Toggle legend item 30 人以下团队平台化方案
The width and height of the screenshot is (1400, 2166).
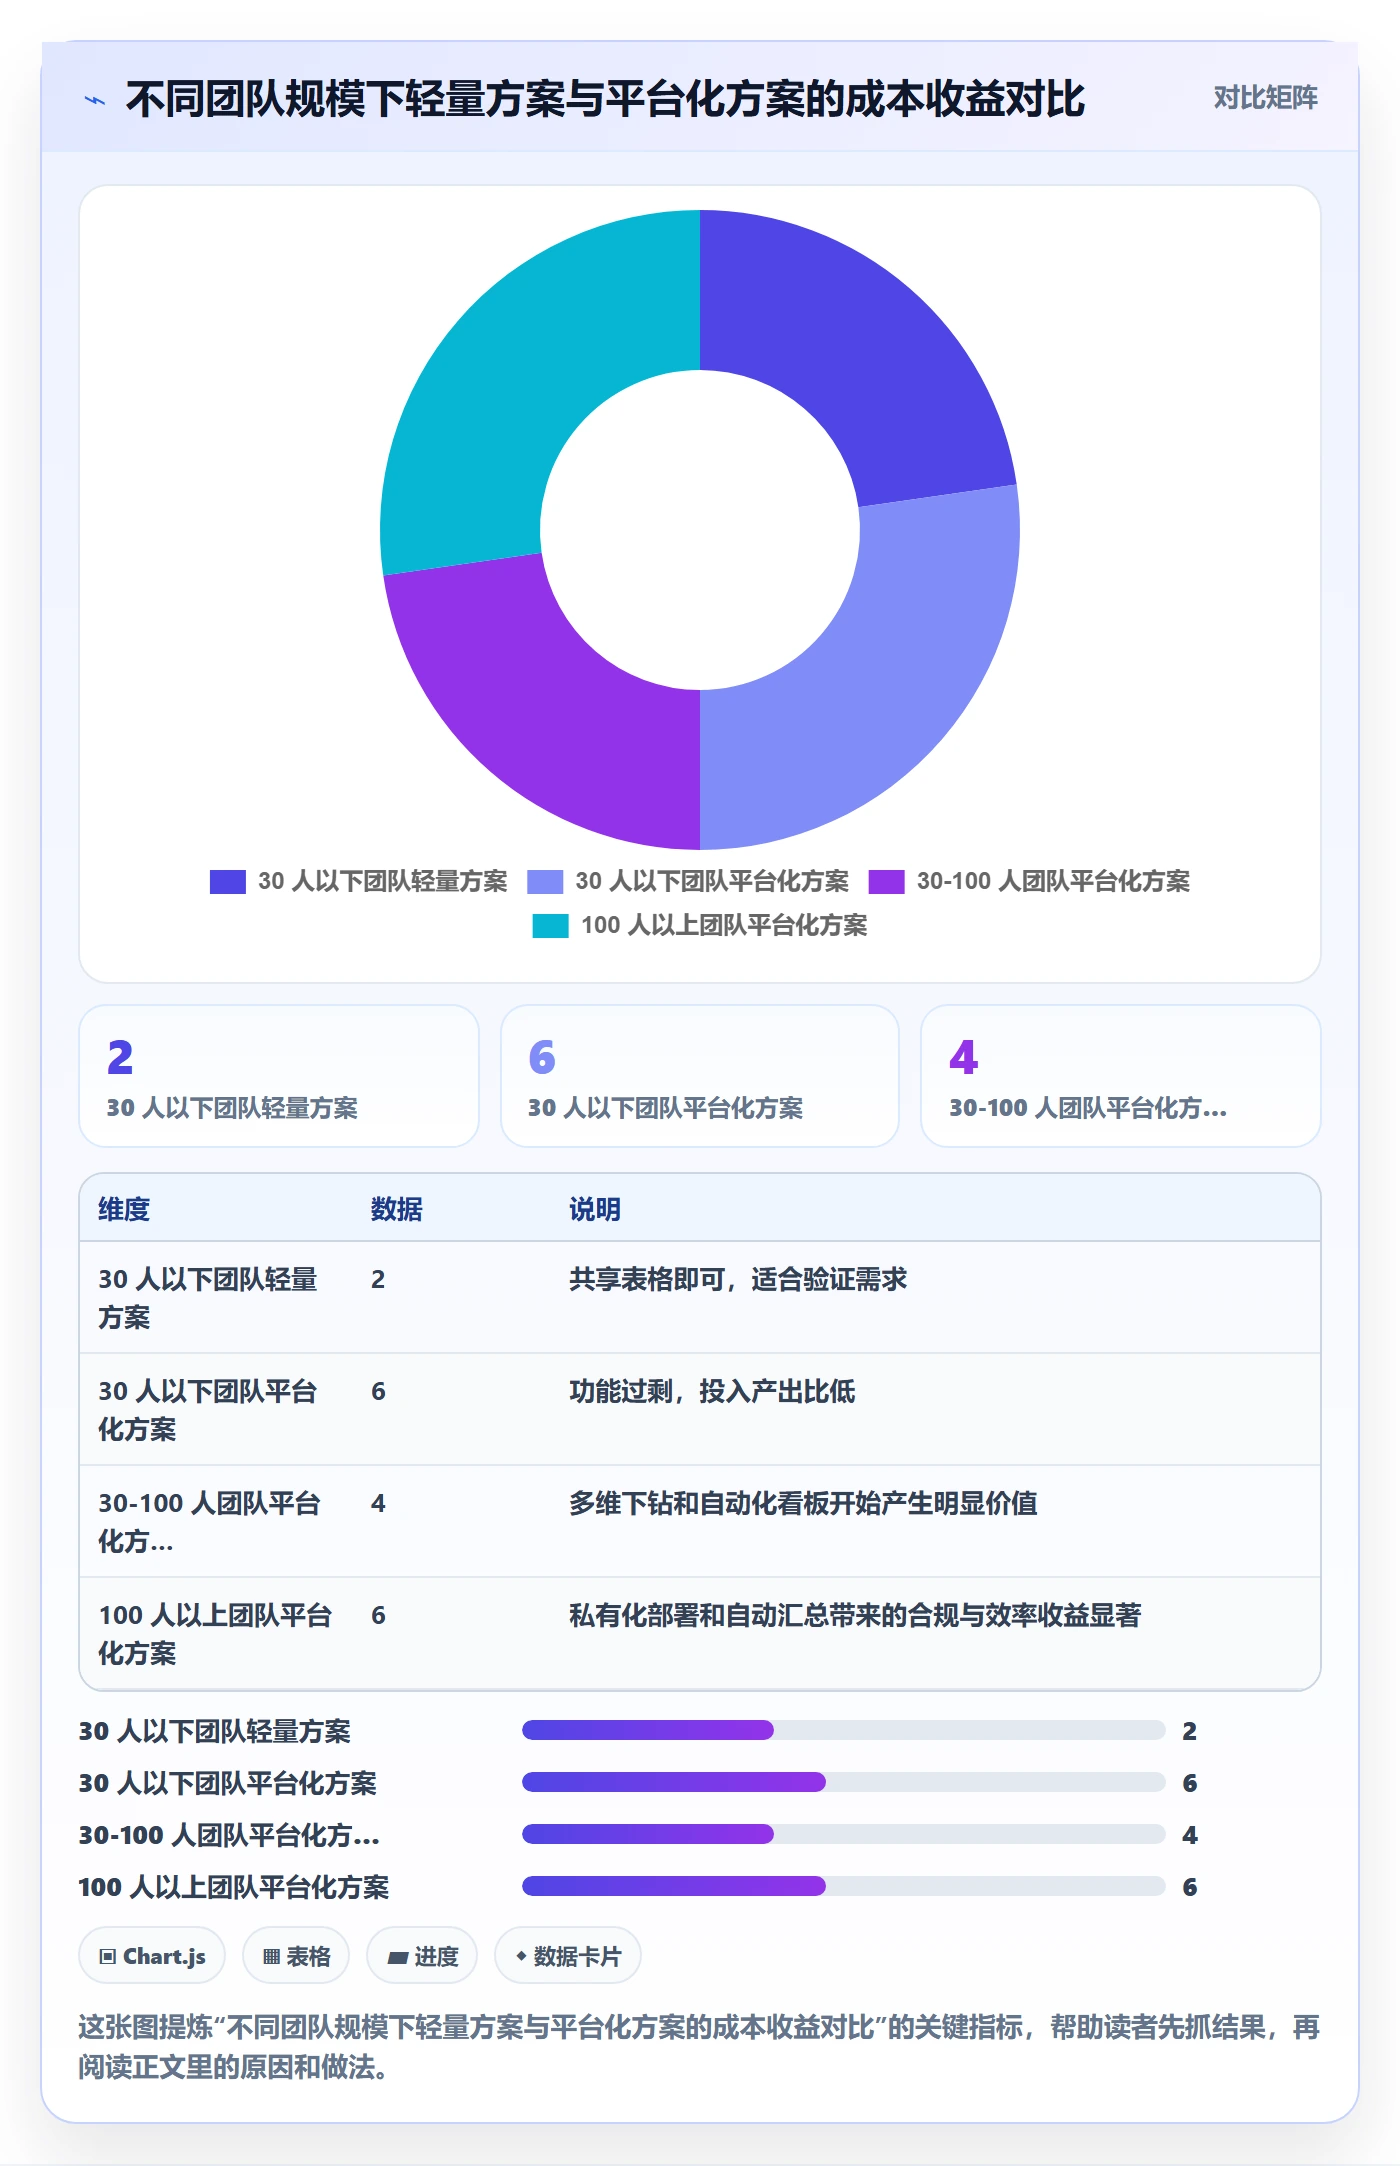click(x=688, y=881)
